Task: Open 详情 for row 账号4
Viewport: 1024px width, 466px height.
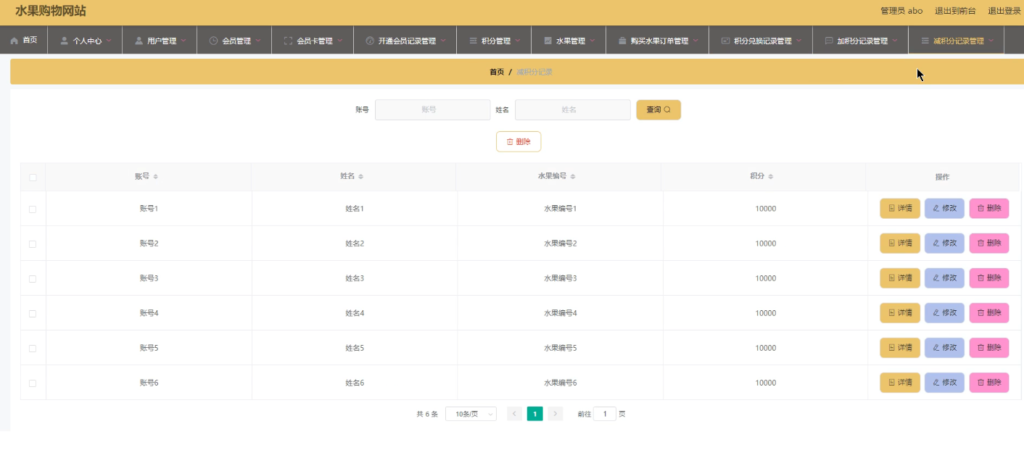Action: click(x=900, y=313)
